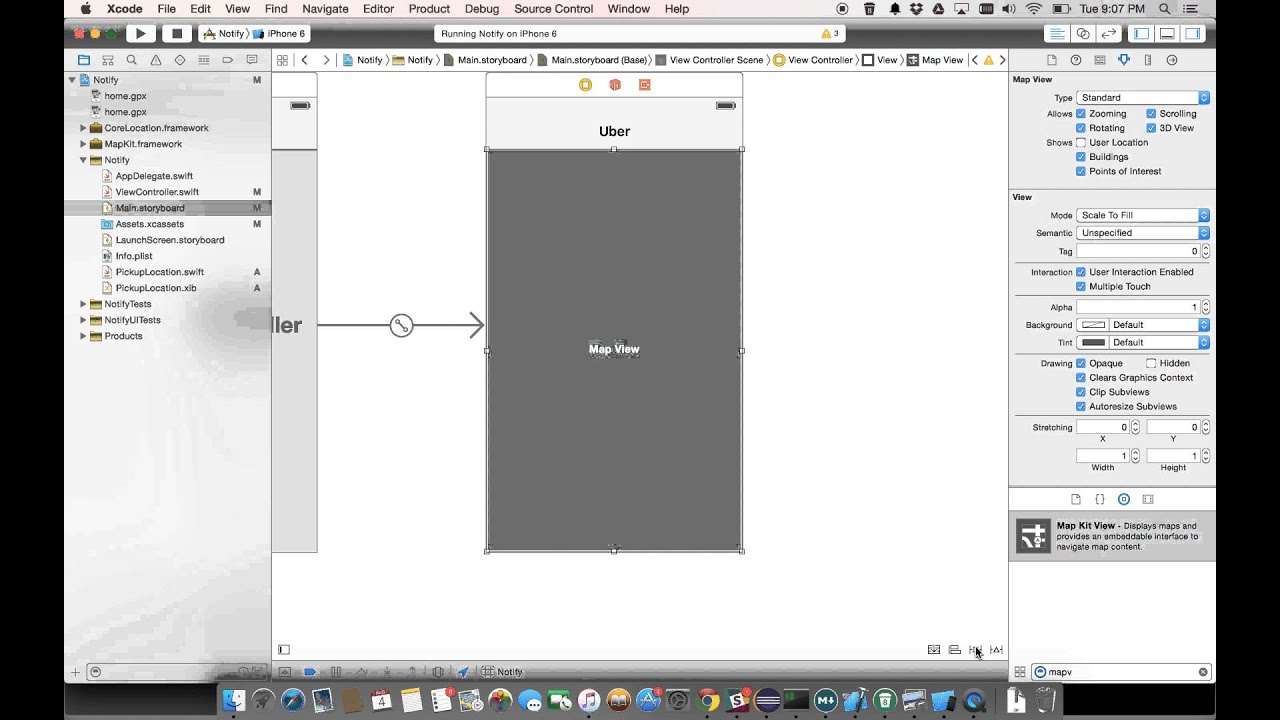1280x720 pixels.
Task: Show the Project navigator
Action: 84,60
